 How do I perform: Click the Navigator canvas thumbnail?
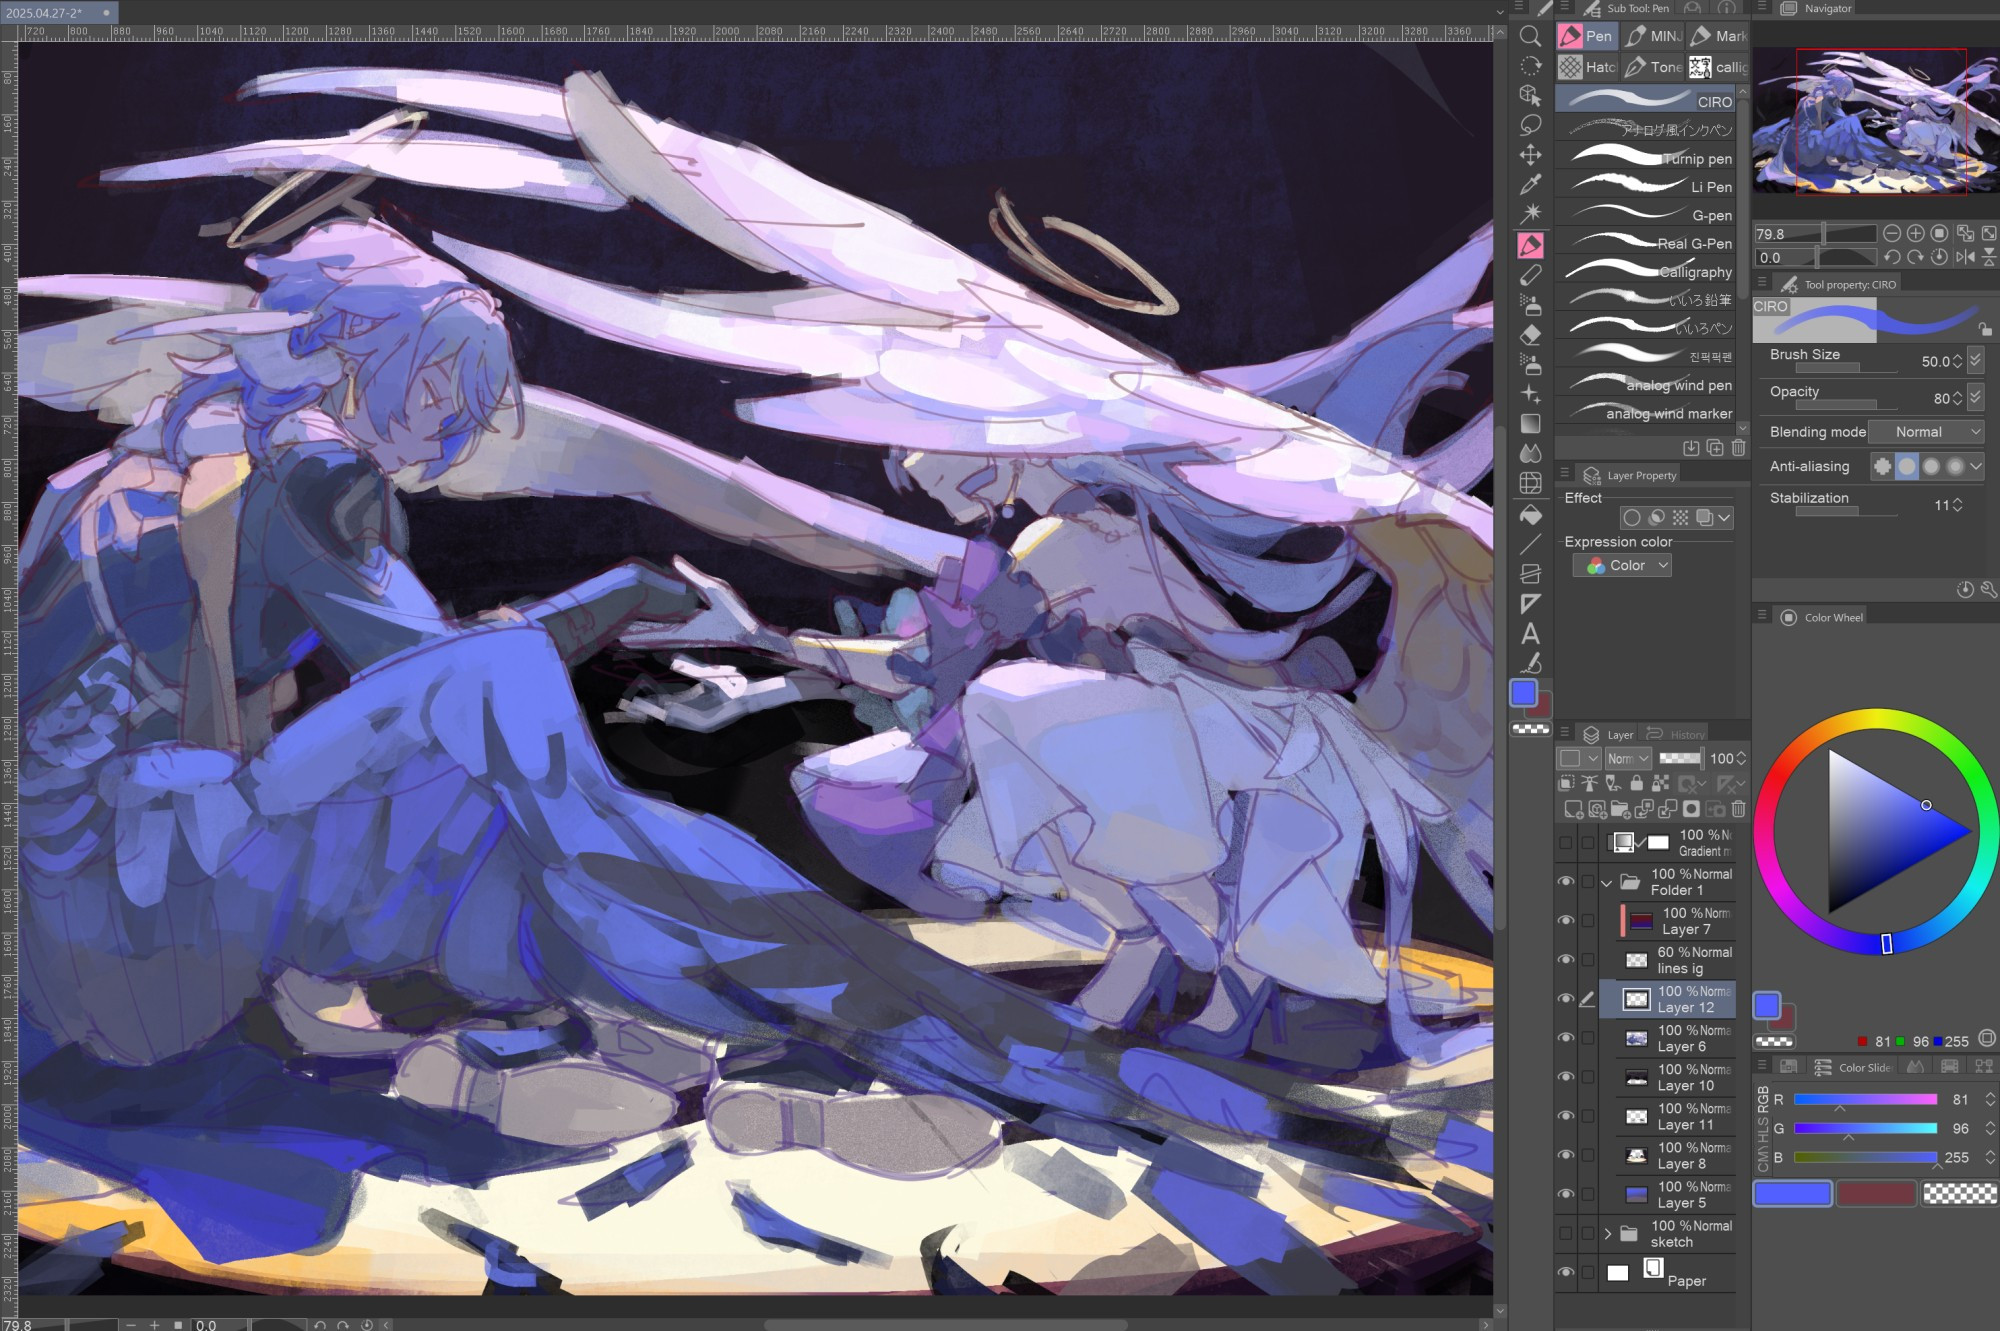tap(1875, 120)
